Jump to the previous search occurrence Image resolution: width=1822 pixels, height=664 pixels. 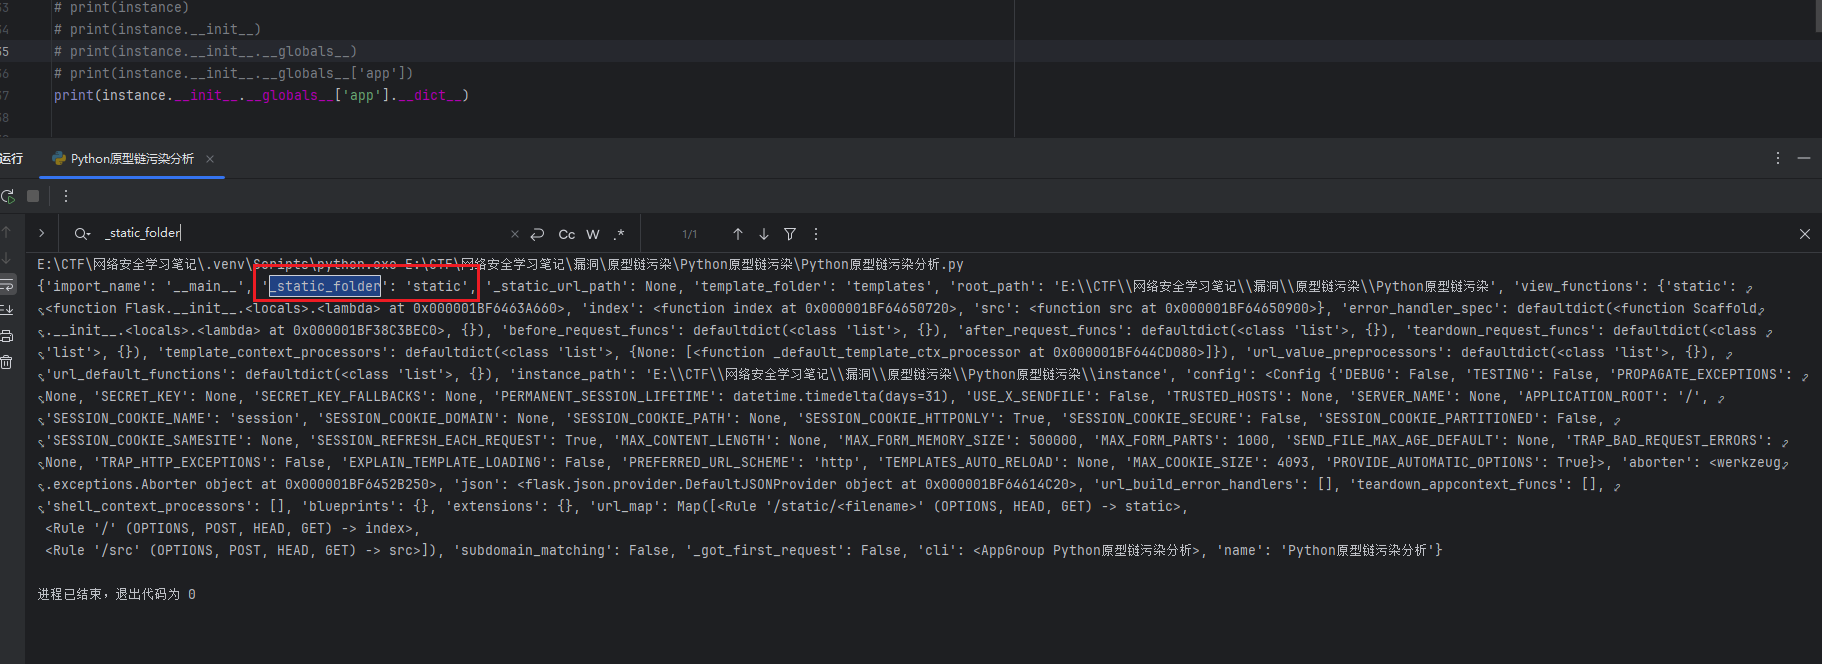(x=738, y=234)
